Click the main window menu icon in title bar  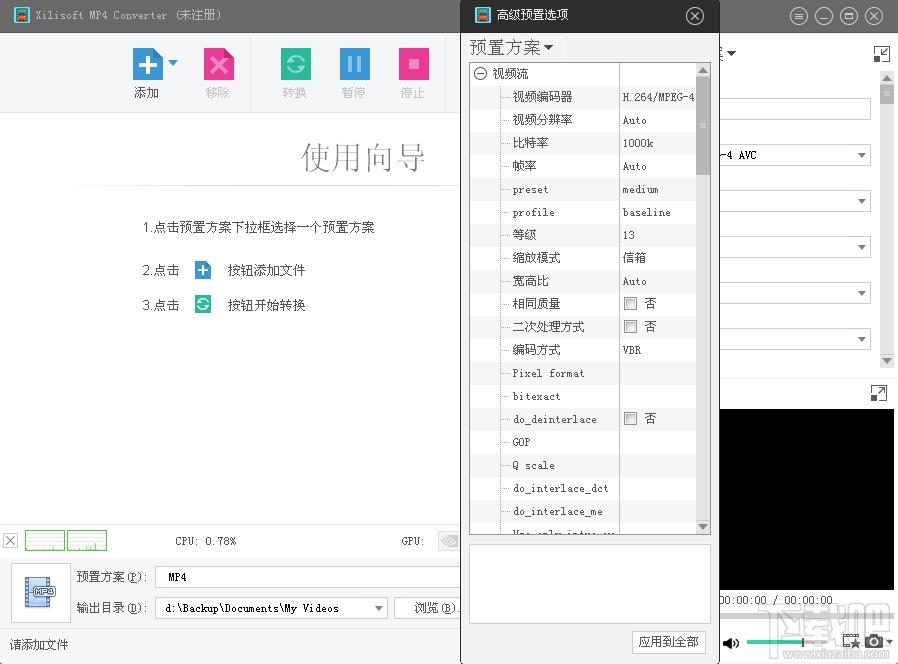[798, 16]
